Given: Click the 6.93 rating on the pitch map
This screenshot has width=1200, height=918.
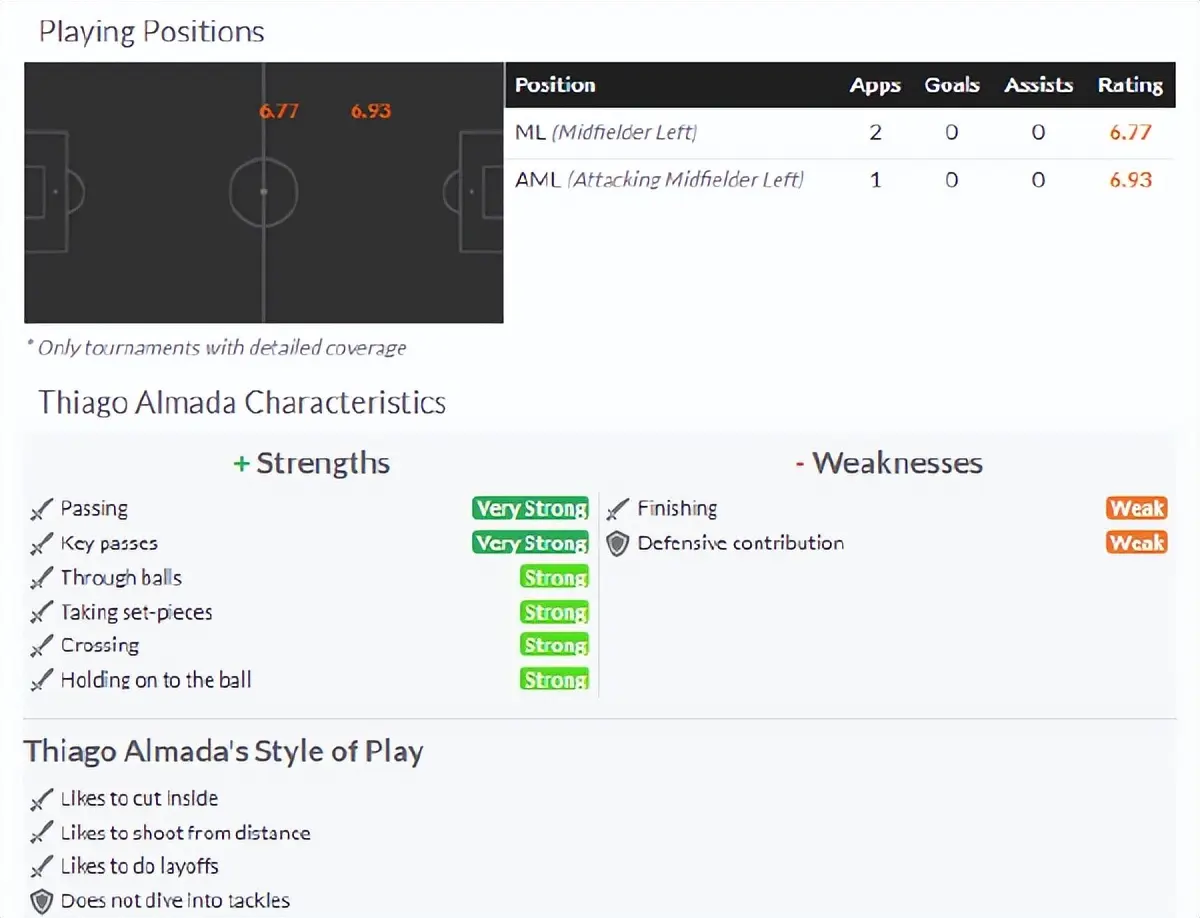Looking at the screenshot, I should tap(370, 111).
